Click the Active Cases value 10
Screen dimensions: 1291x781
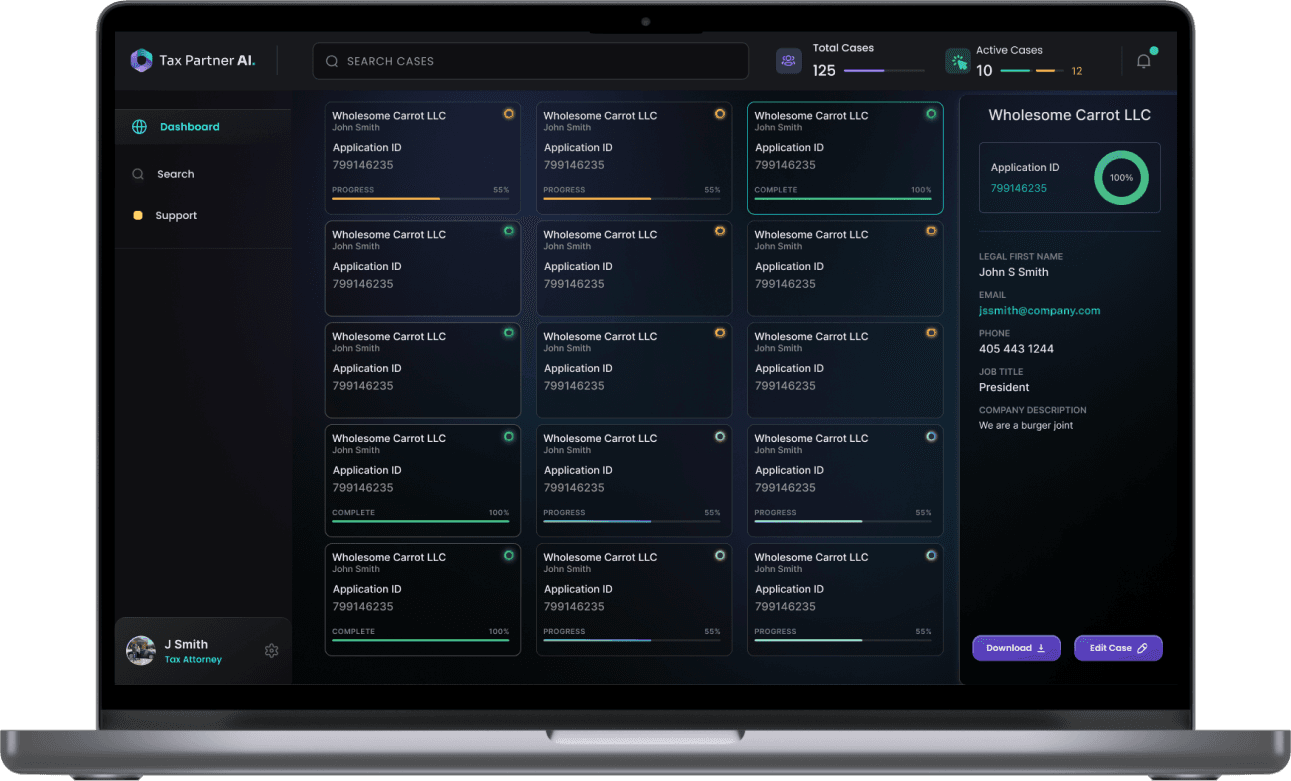[x=984, y=71]
